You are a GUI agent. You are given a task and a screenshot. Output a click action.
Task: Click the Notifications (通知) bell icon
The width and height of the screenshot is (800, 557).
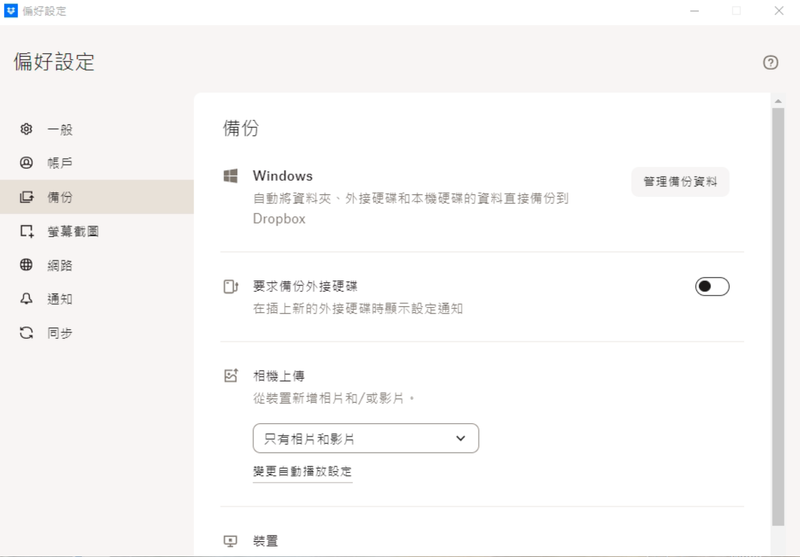27,299
